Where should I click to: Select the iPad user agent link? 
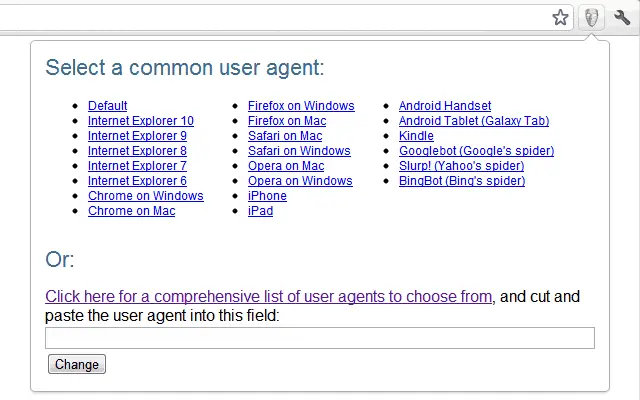coord(260,211)
